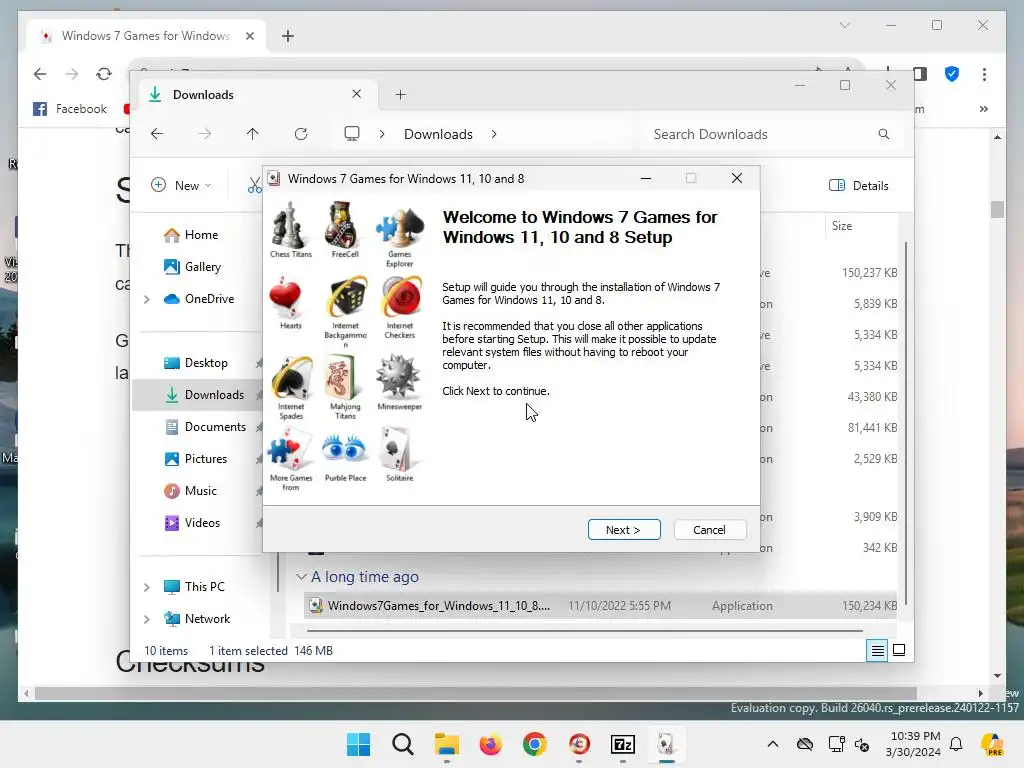Open taskbar Search
The image size is (1024, 768).
403,744
